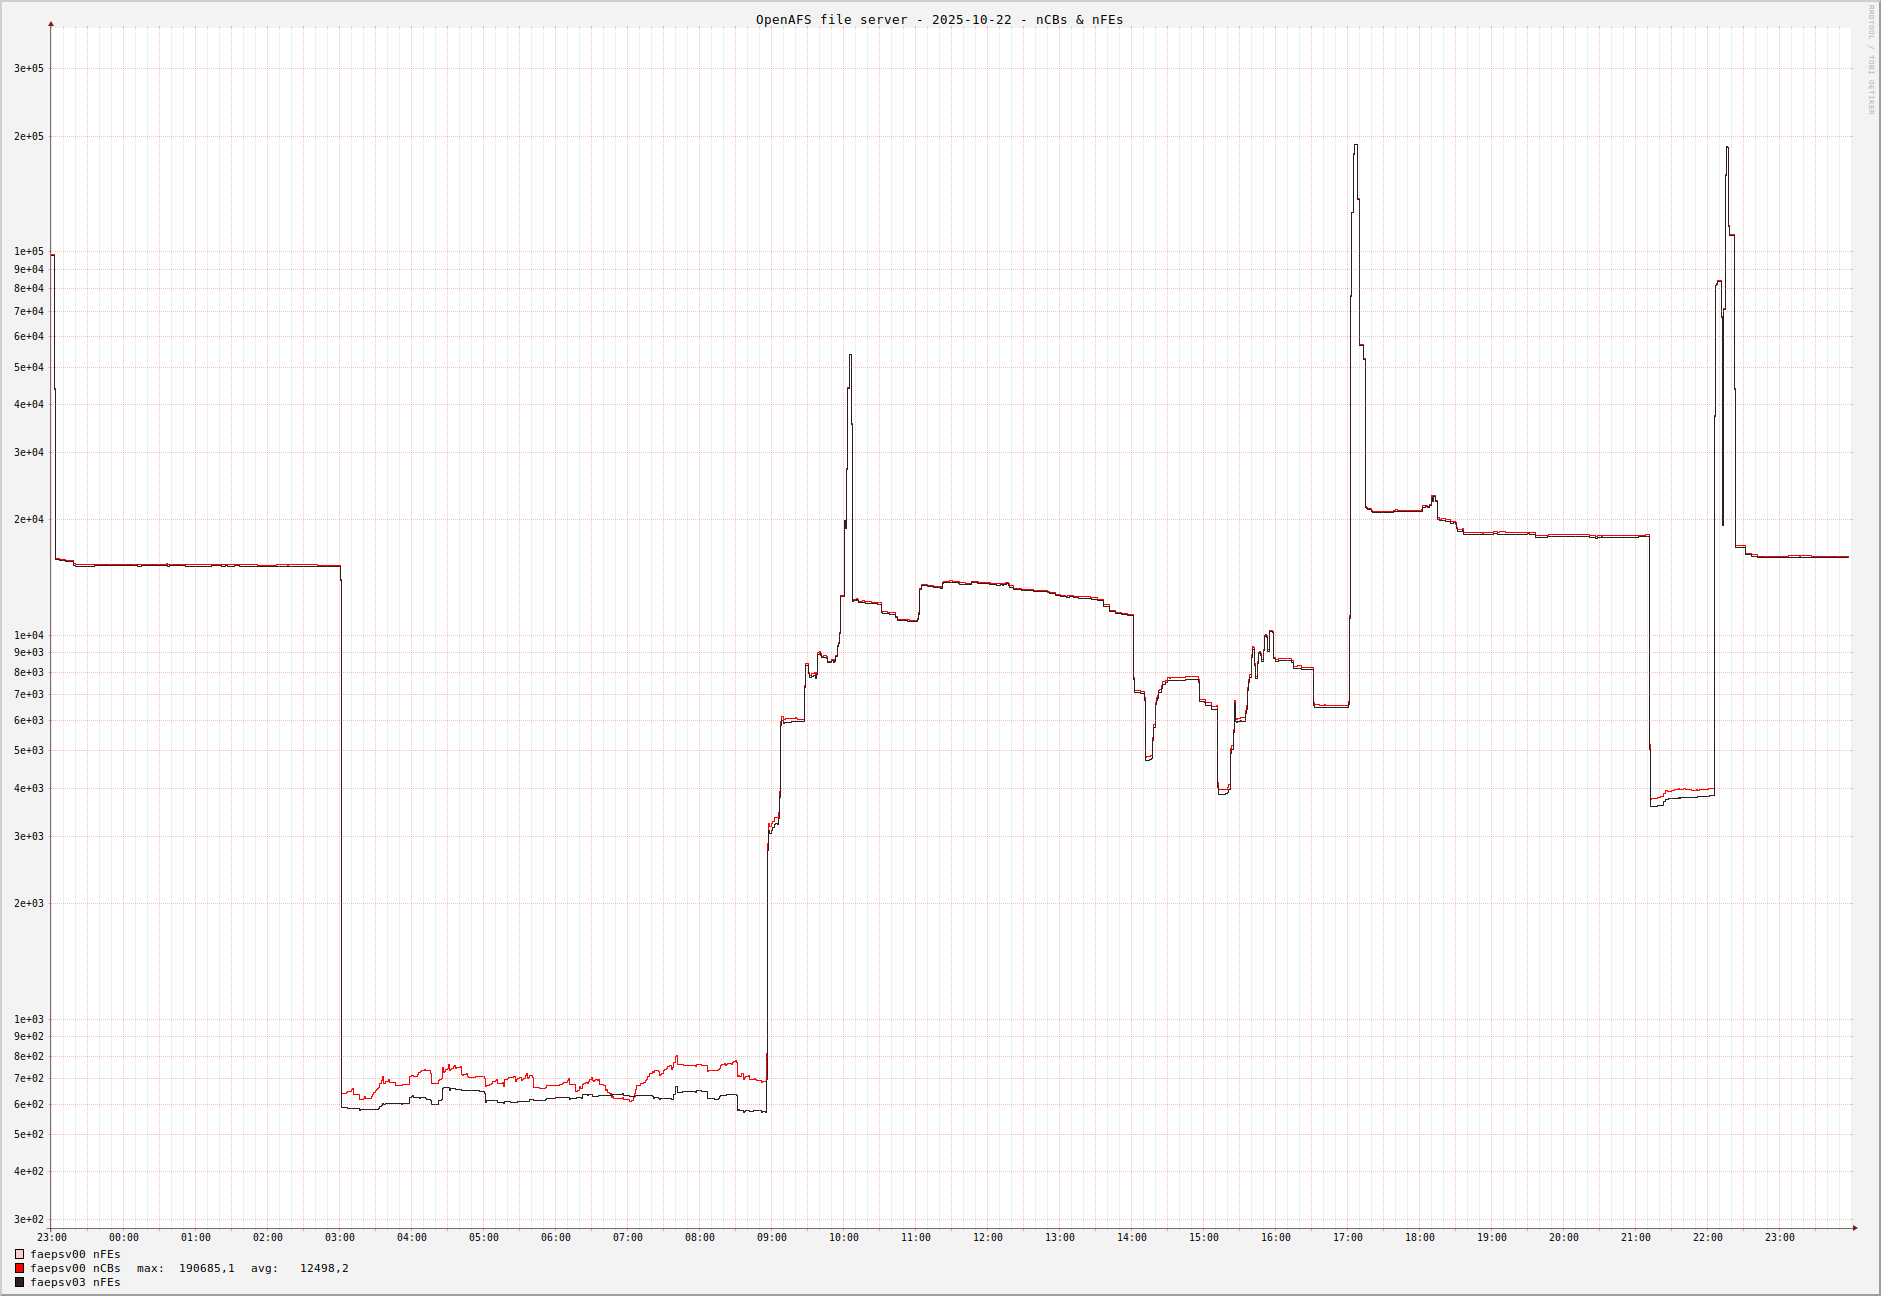Select the faepsv03 nFEs legend label

75,1282
